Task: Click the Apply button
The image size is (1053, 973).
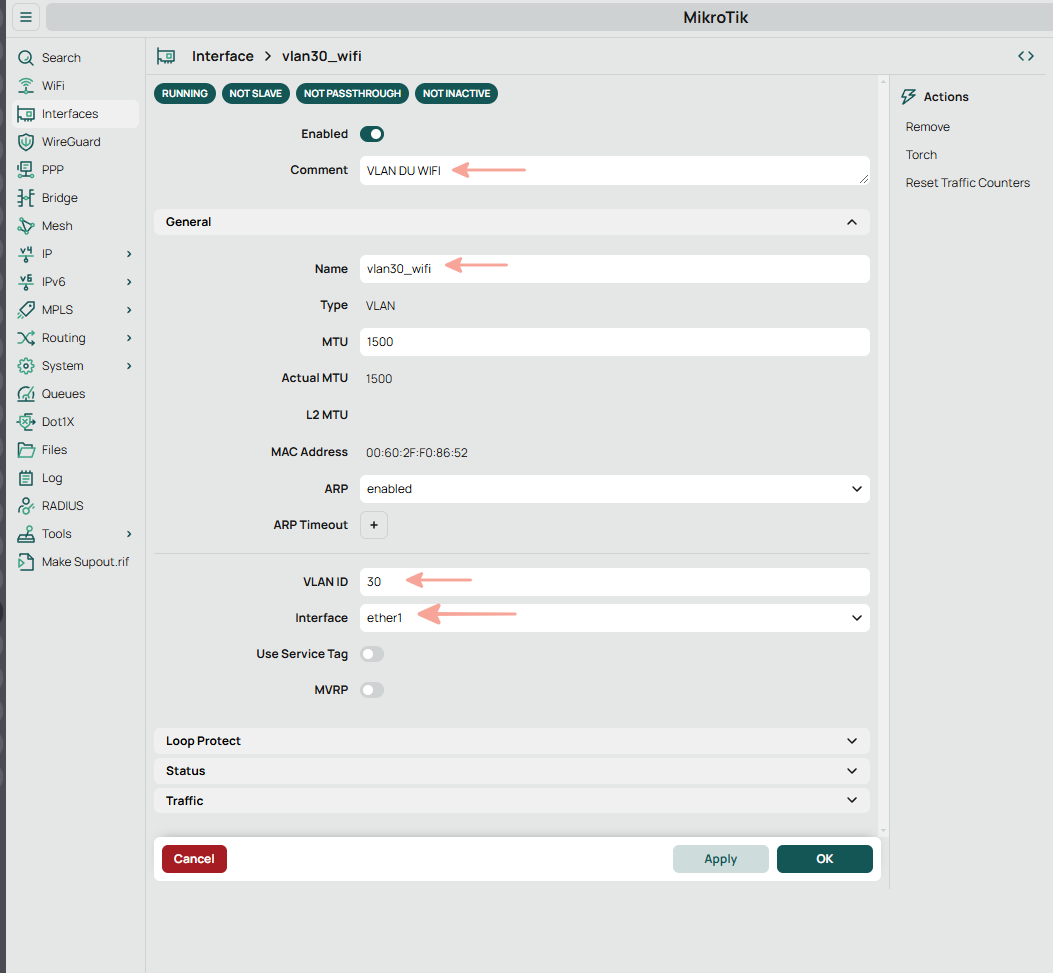Action: point(720,859)
